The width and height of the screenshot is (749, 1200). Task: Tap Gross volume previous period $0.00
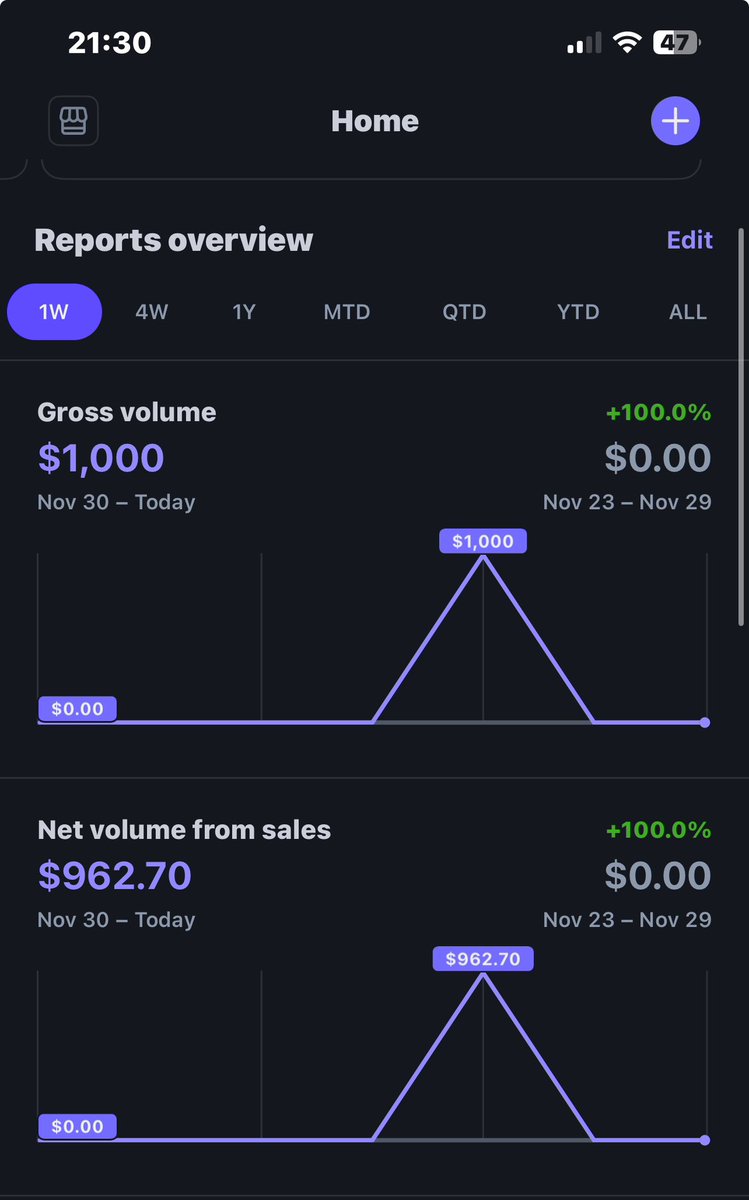pos(658,458)
